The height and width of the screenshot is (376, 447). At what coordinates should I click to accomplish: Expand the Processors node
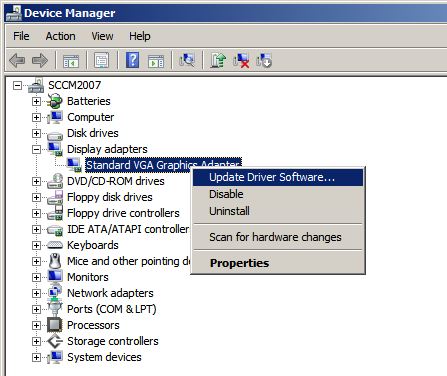click(x=36, y=325)
